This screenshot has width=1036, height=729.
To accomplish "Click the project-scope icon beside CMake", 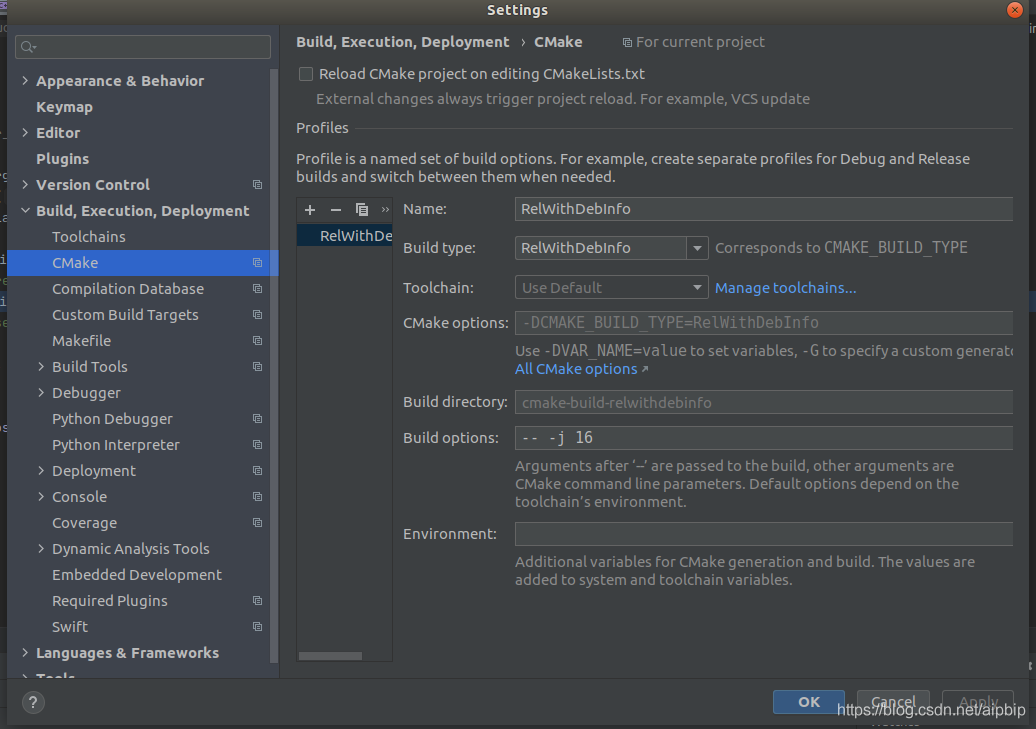I will point(258,263).
